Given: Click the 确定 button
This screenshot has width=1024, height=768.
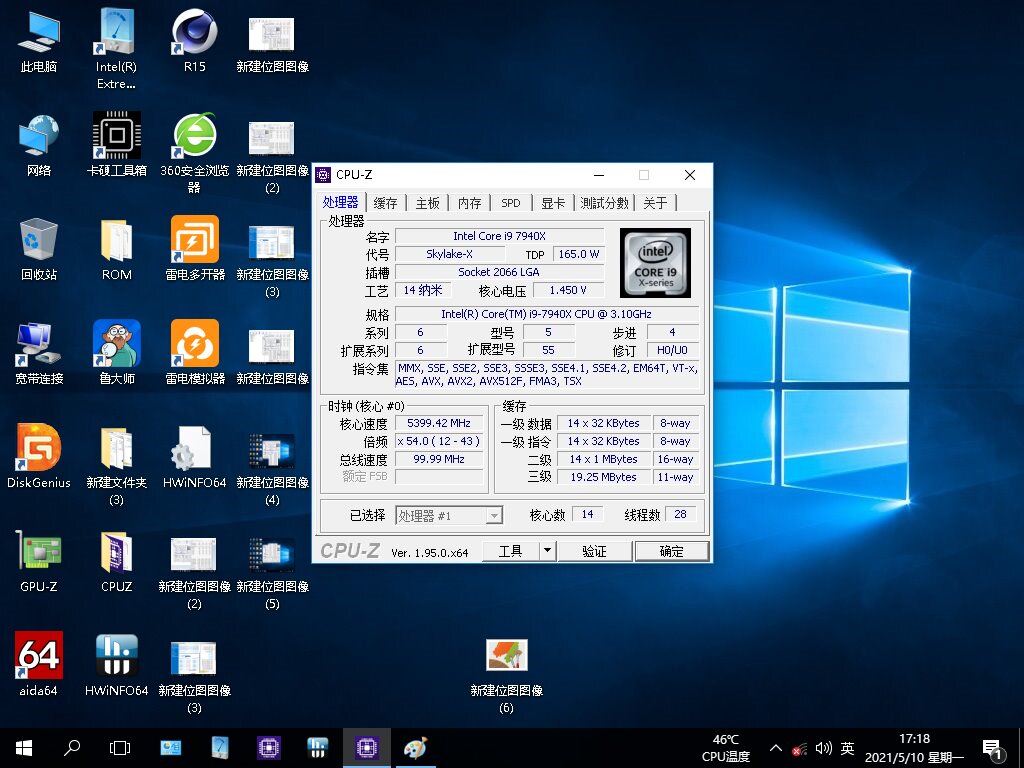Looking at the screenshot, I should pos(671,551).
